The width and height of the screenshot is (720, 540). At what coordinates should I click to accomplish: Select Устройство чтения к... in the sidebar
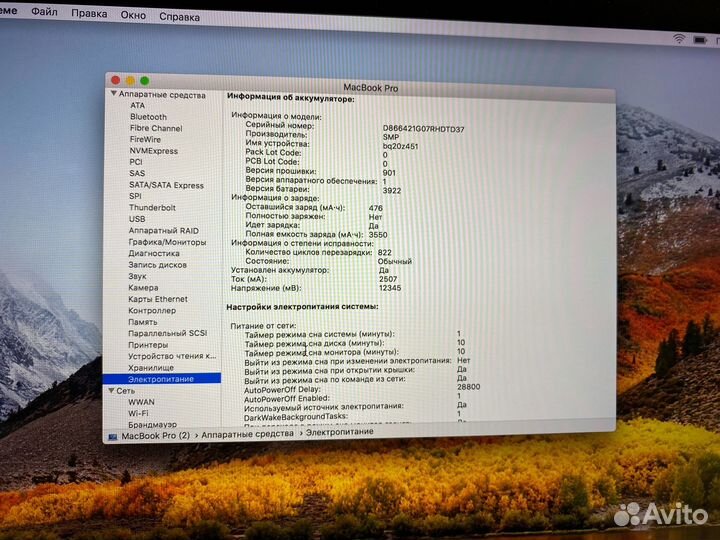172,356
